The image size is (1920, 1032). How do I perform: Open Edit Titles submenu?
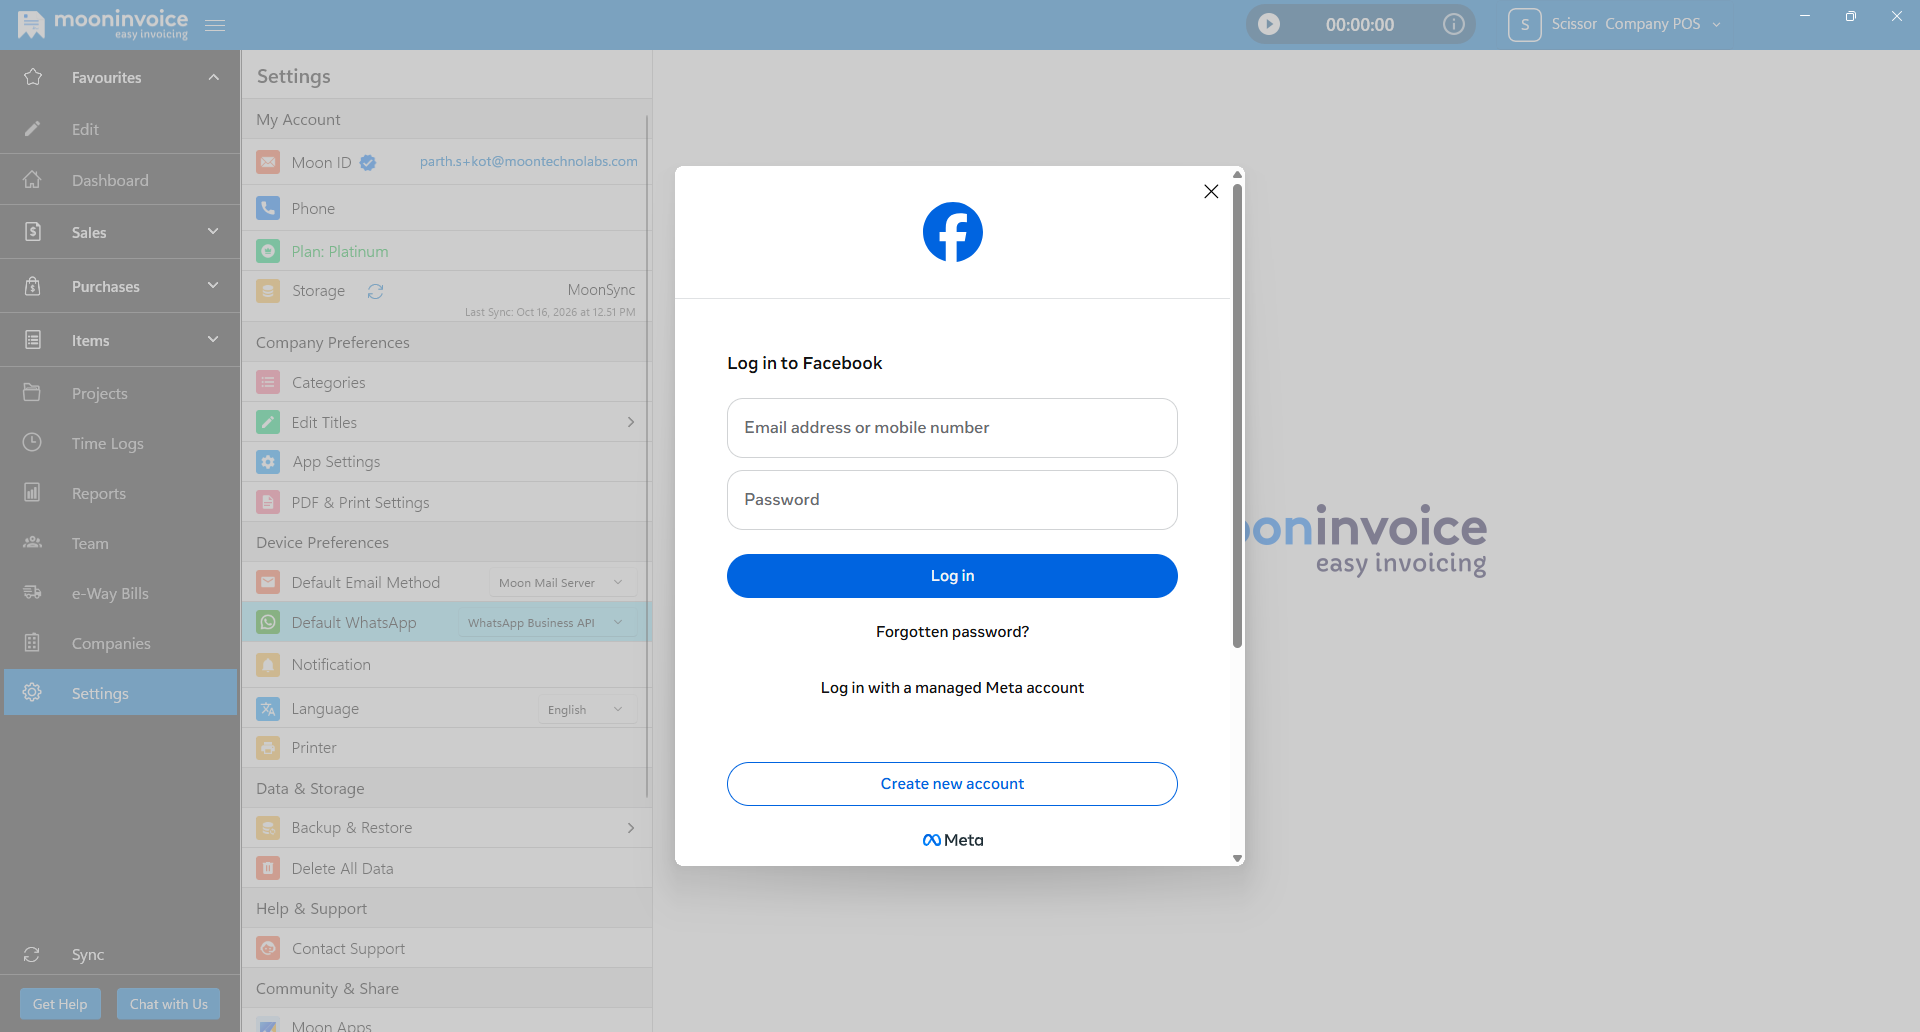tap(446, 422)
